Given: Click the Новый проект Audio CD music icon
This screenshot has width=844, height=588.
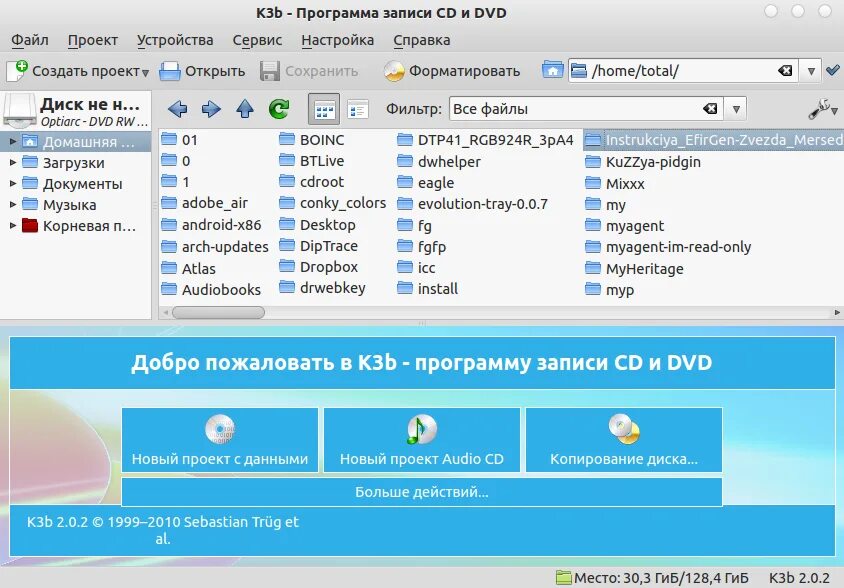Looking at the screenshot, I should [x=421, y=429].
